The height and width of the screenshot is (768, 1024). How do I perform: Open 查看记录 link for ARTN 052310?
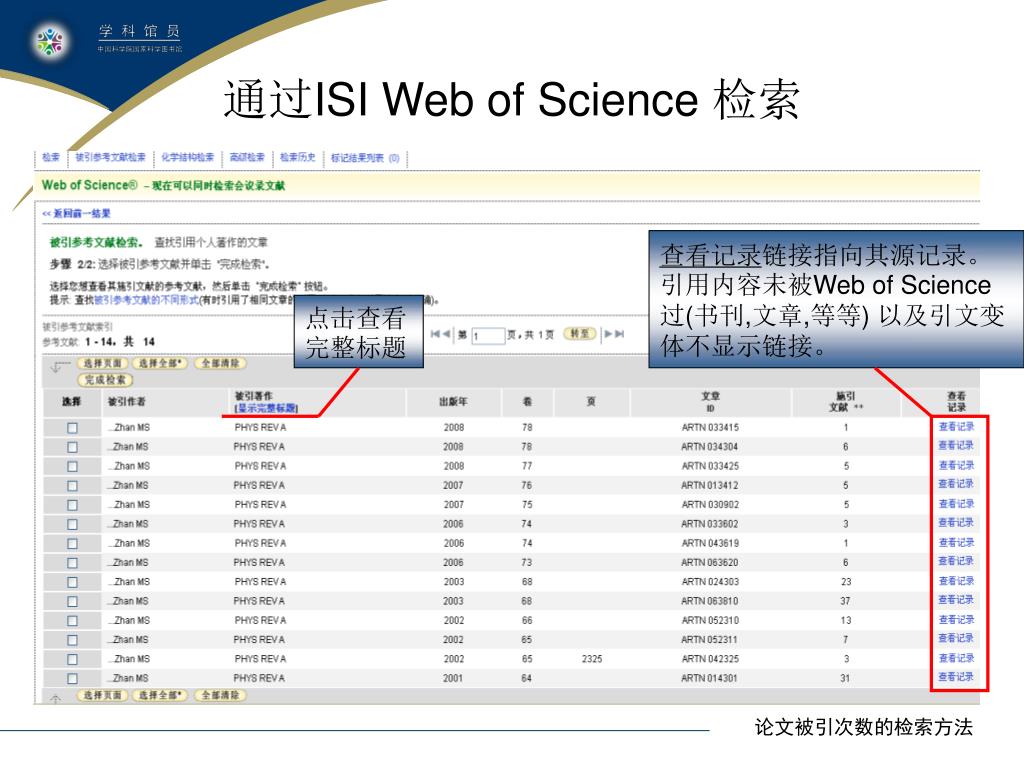coord(956,619)
